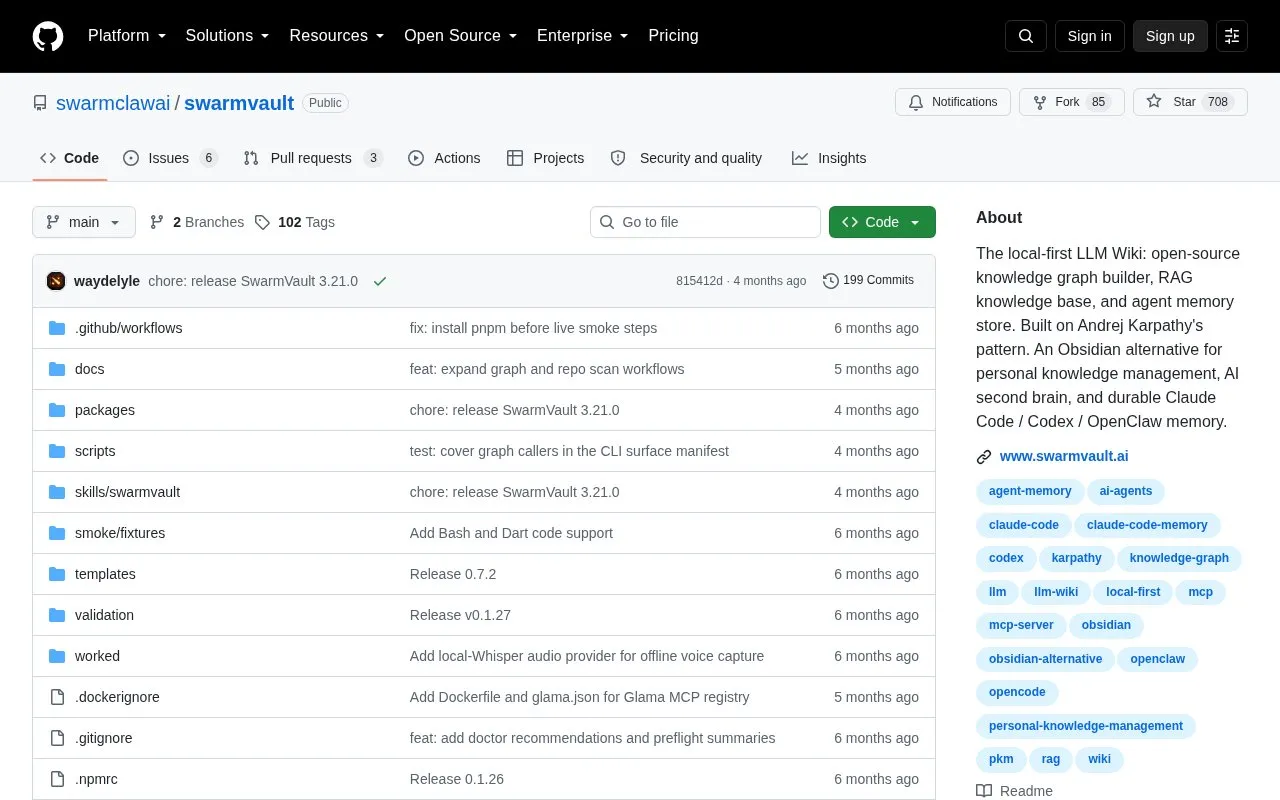Click the docs folder icon
Screen dimensions: 1280x800
click(57, 369)
